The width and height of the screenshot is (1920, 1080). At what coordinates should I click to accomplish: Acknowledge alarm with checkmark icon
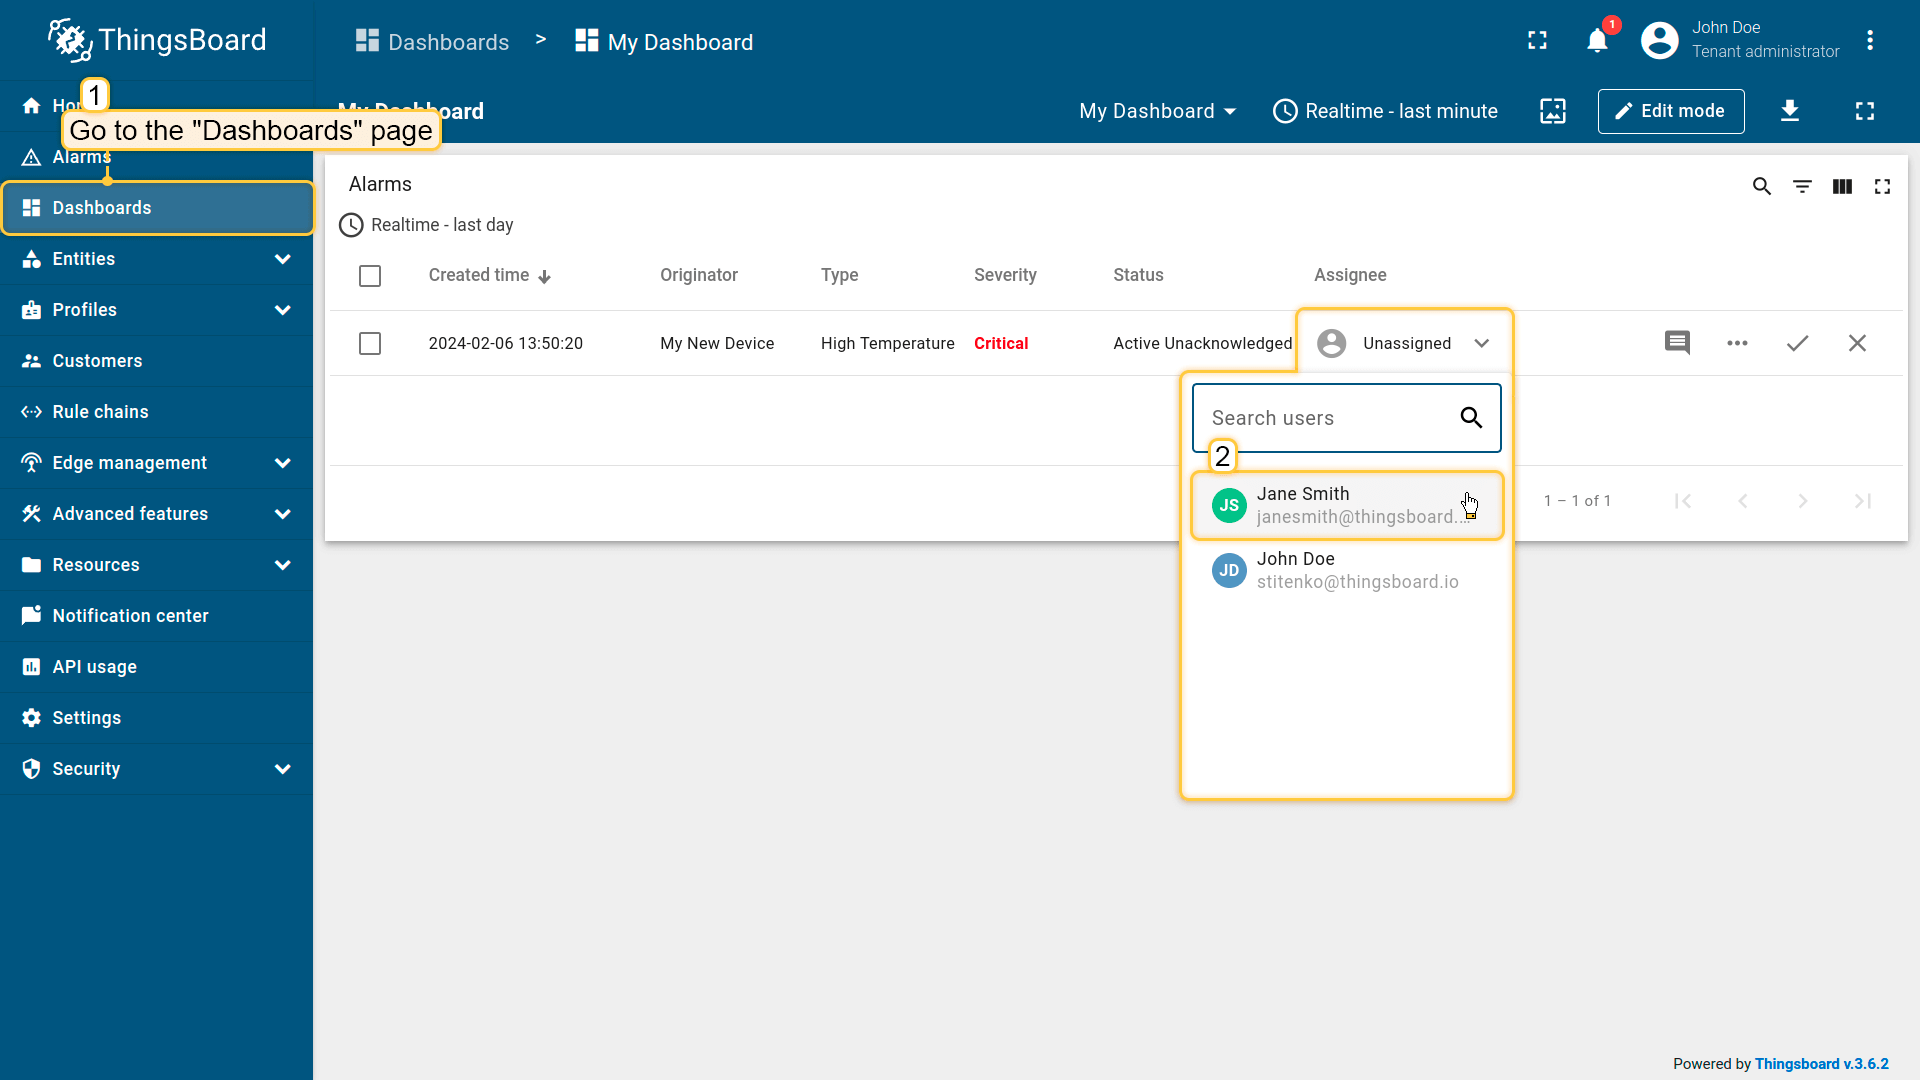coord(1797,343)
